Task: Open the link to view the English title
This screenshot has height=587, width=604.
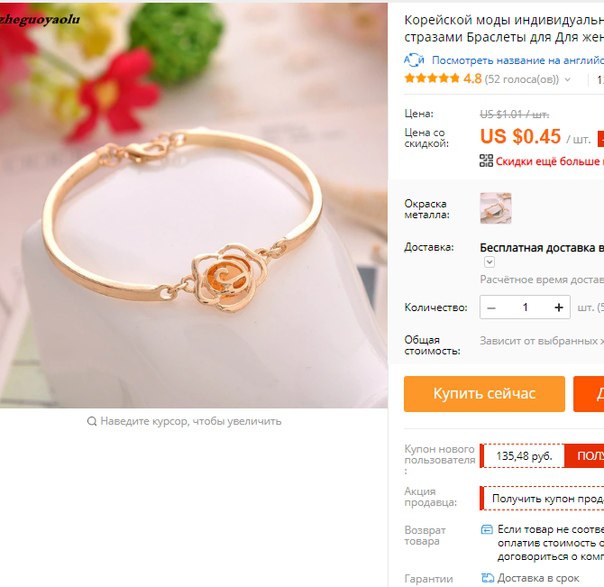Action: pyautogui.click(x=518, y=60)
